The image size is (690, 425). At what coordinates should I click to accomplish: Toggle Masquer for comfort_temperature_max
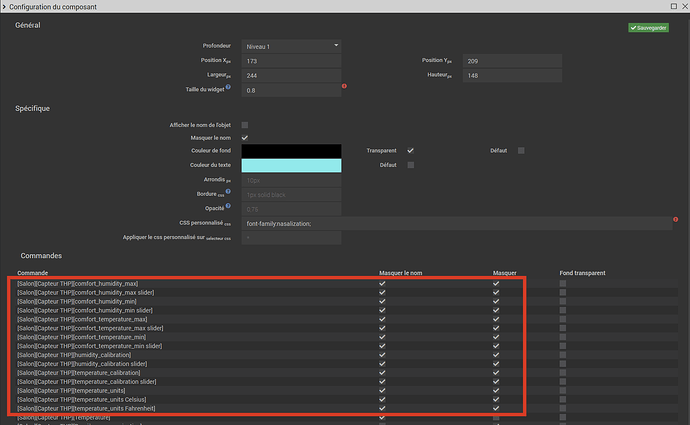[496, 319]
